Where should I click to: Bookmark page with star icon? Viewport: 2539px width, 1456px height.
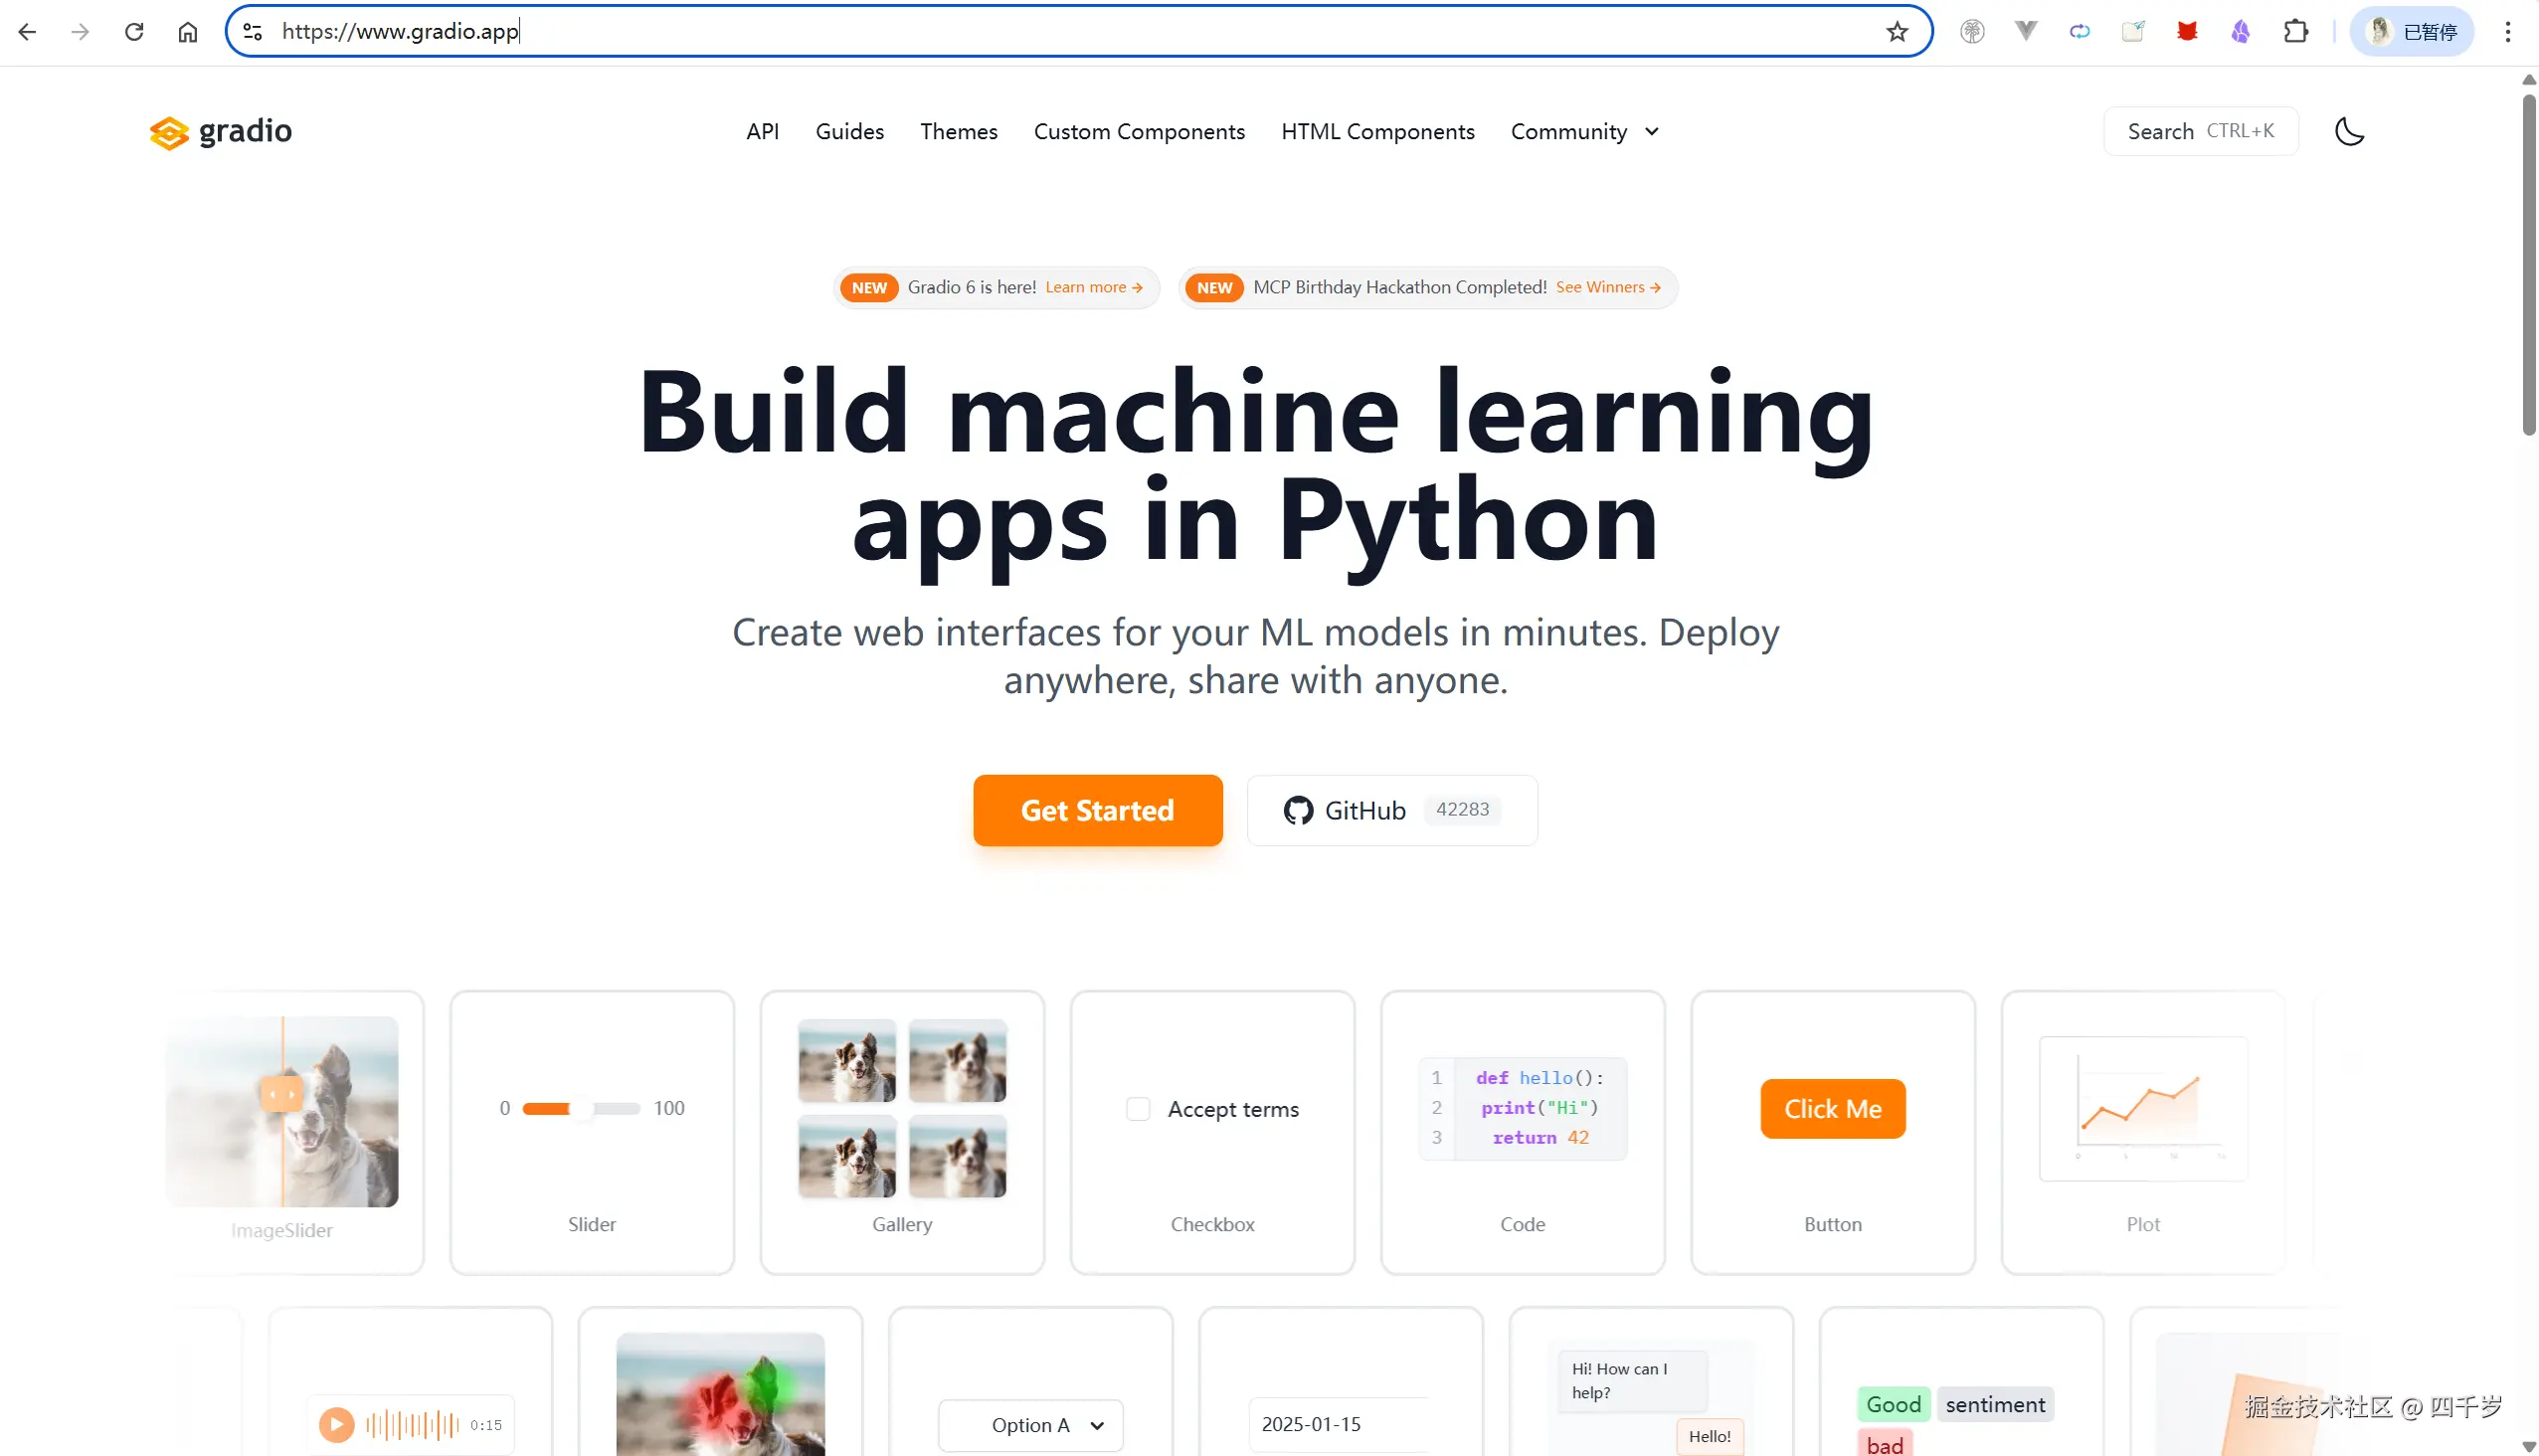point(1897,31)
